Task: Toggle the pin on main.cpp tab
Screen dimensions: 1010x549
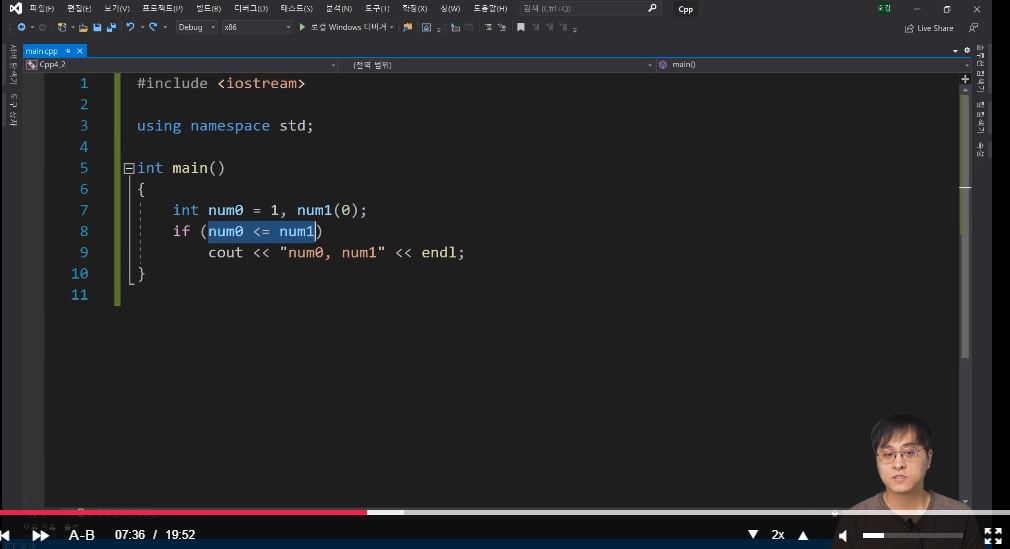Action: pyautogui.click(x=68, y=51)
